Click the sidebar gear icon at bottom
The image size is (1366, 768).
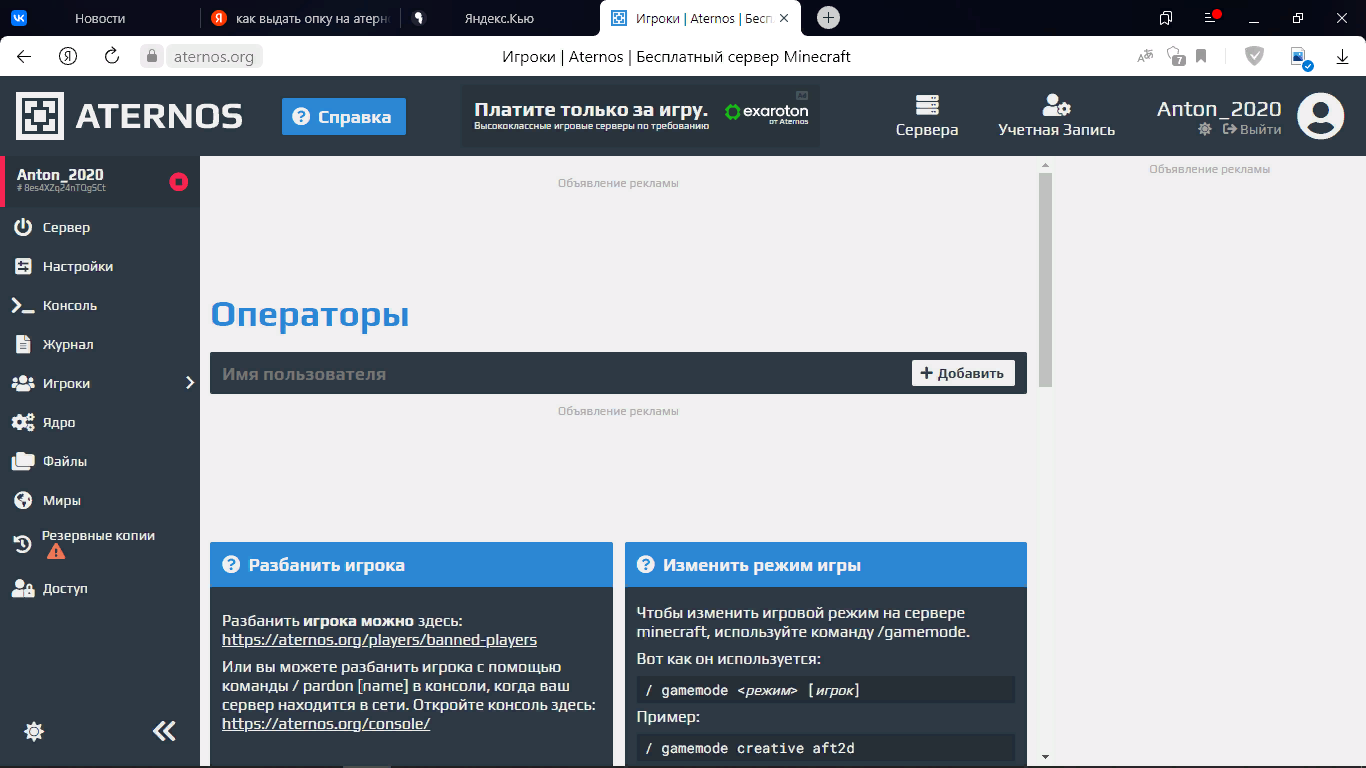pyautogui.click(x=34, y=732)
